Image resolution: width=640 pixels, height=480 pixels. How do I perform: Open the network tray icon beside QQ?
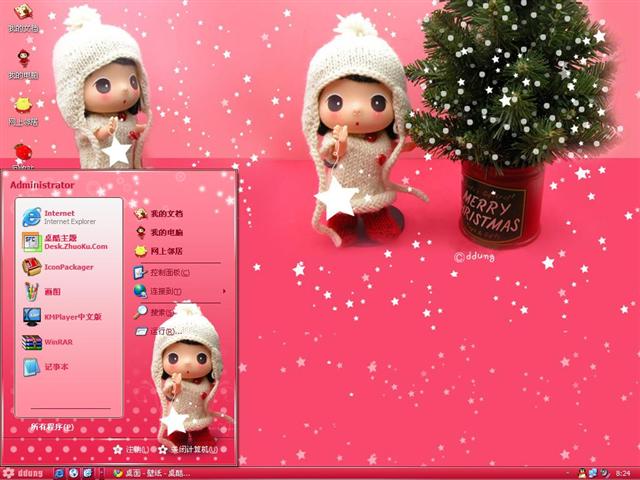(593, 473)
